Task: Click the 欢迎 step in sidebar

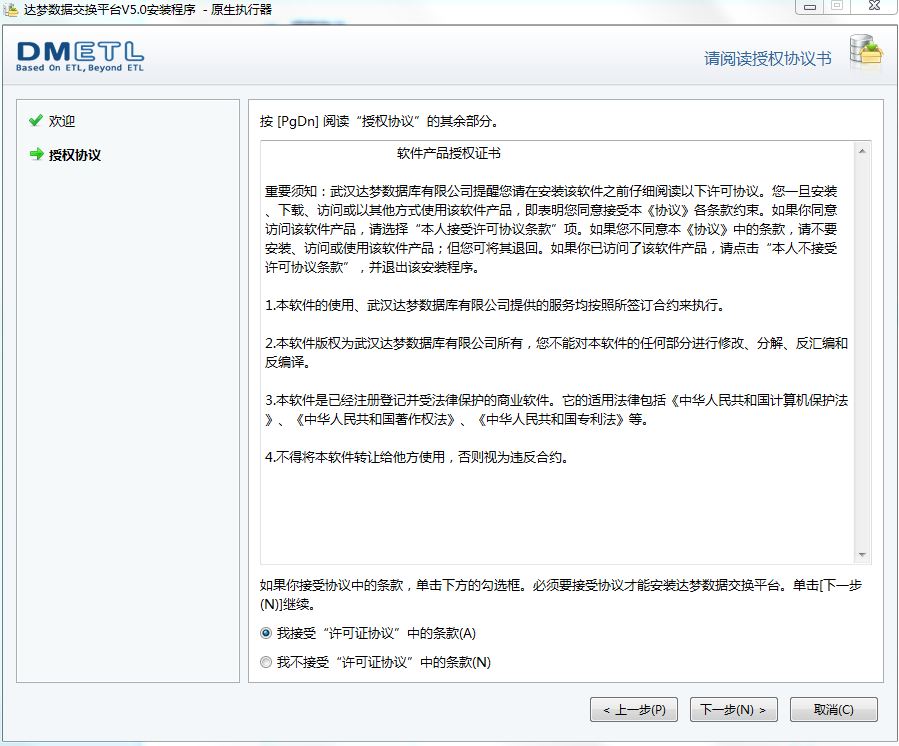Action: pyautogui.click(x=62, y=121)
